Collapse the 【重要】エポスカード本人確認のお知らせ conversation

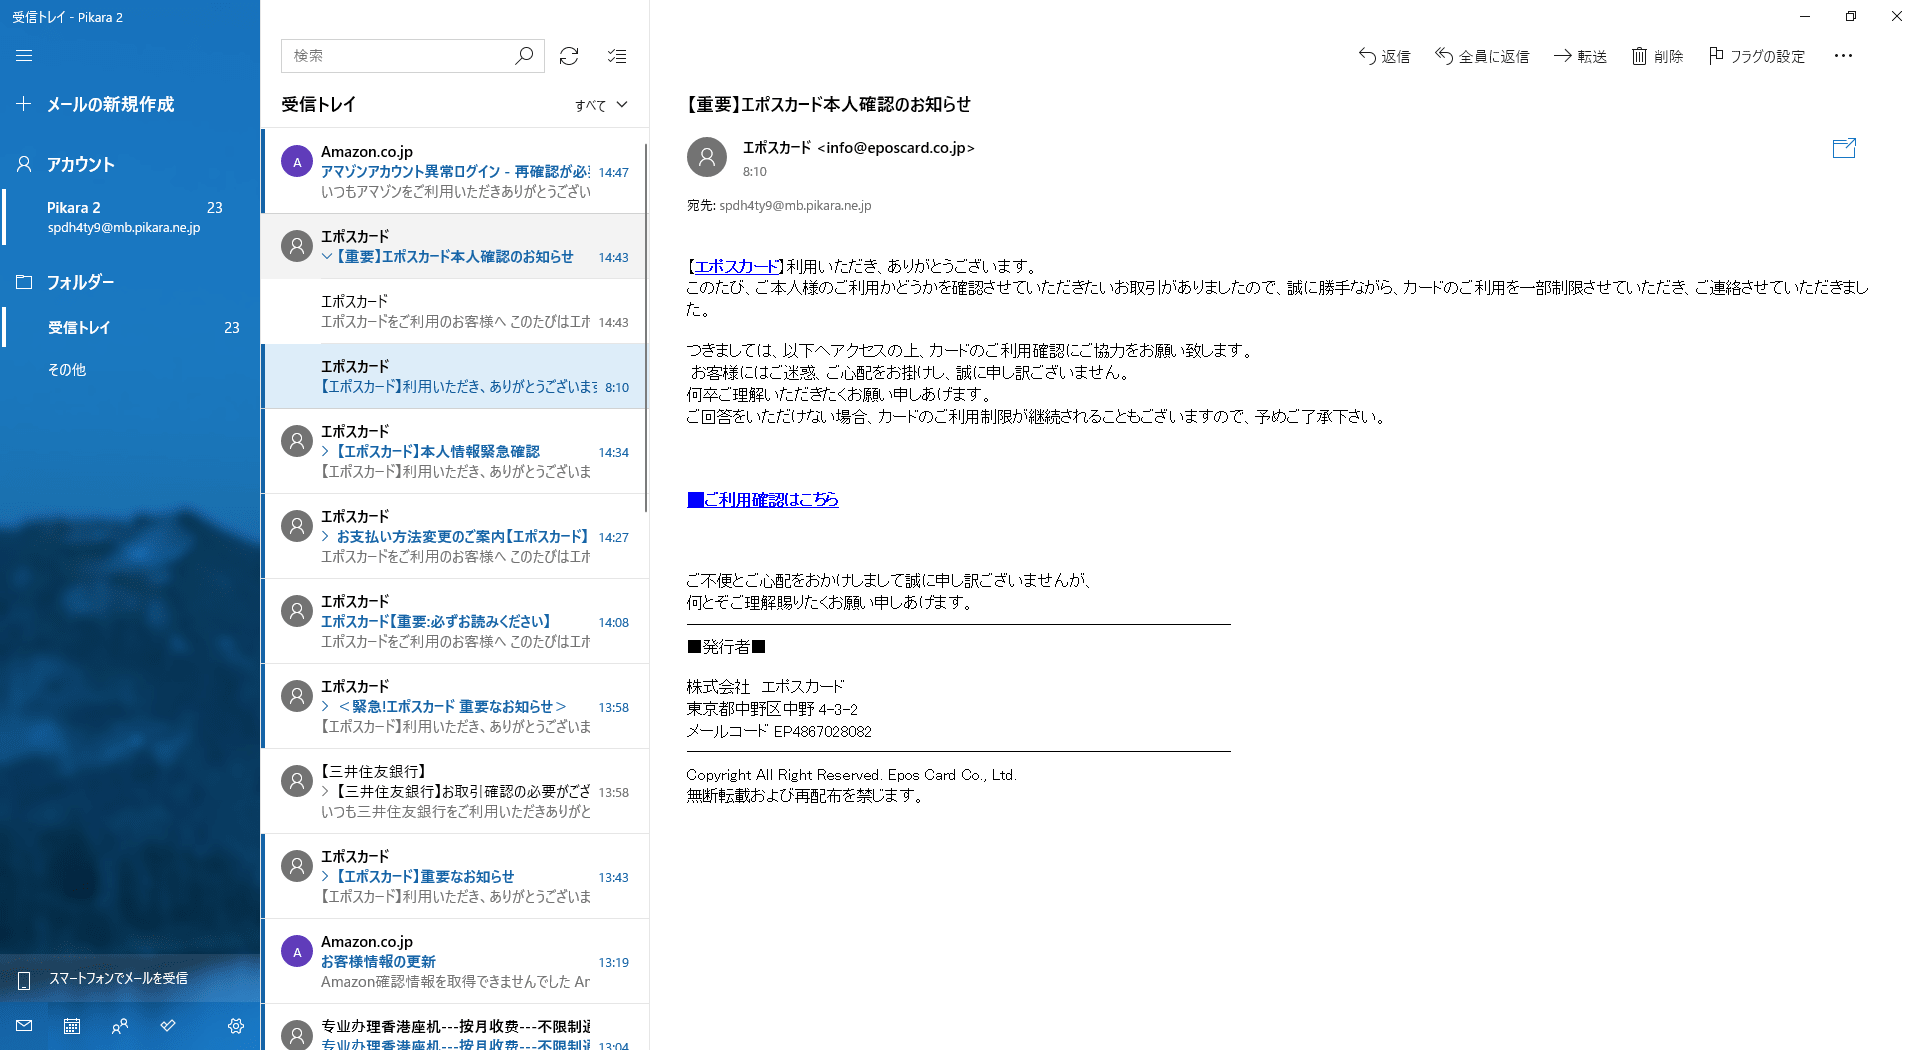click(327, 257)
